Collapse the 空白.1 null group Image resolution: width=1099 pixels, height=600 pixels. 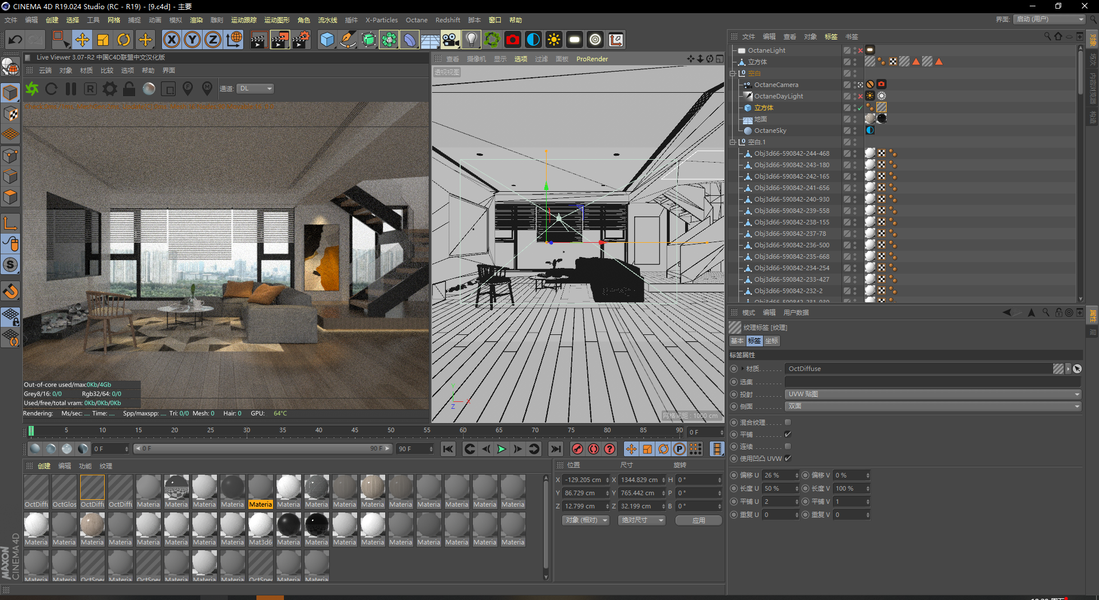(x=733, y=142)
